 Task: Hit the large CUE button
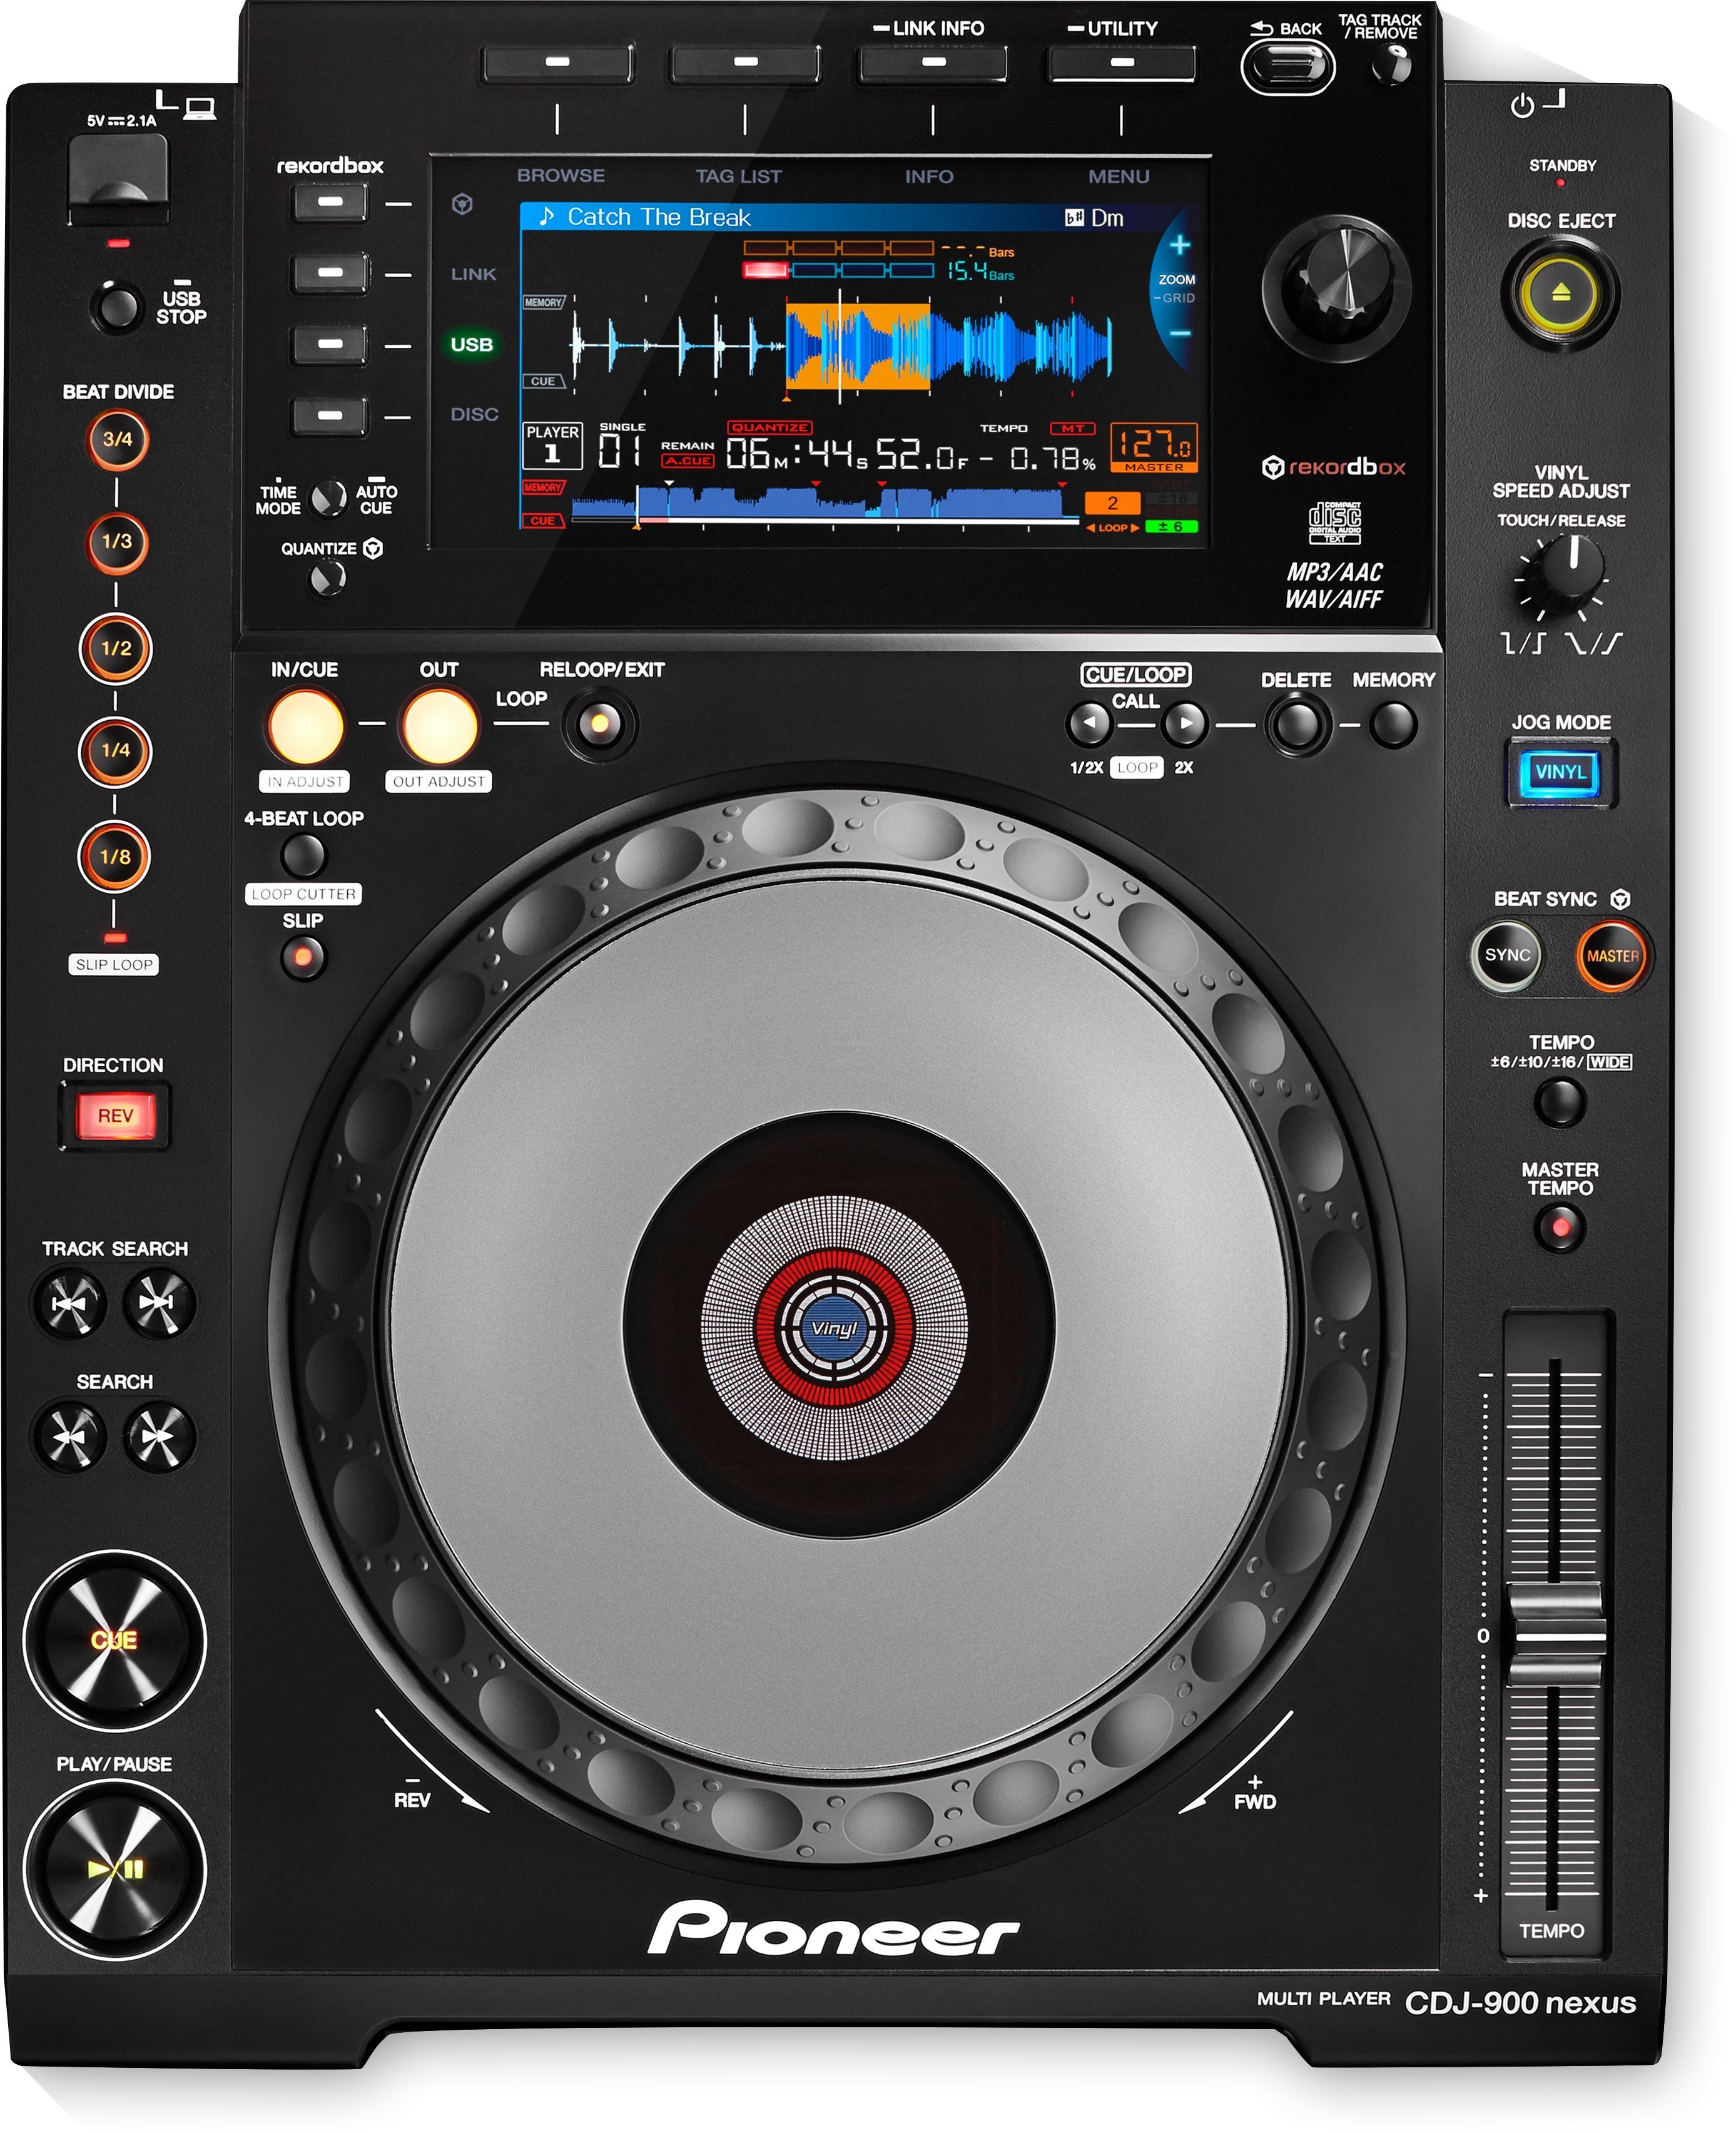click(114, 1640)
